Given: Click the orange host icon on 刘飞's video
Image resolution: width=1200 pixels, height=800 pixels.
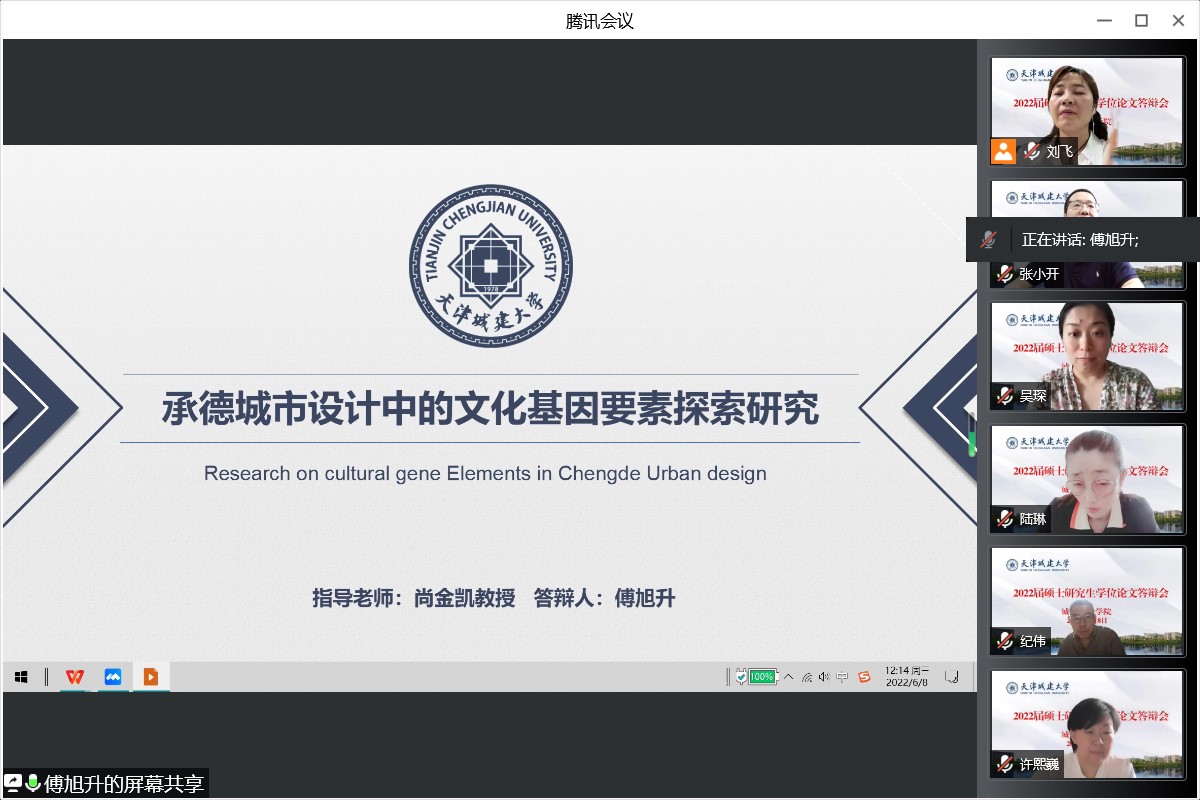Looking at the screenshot, I should point(1004,151).
